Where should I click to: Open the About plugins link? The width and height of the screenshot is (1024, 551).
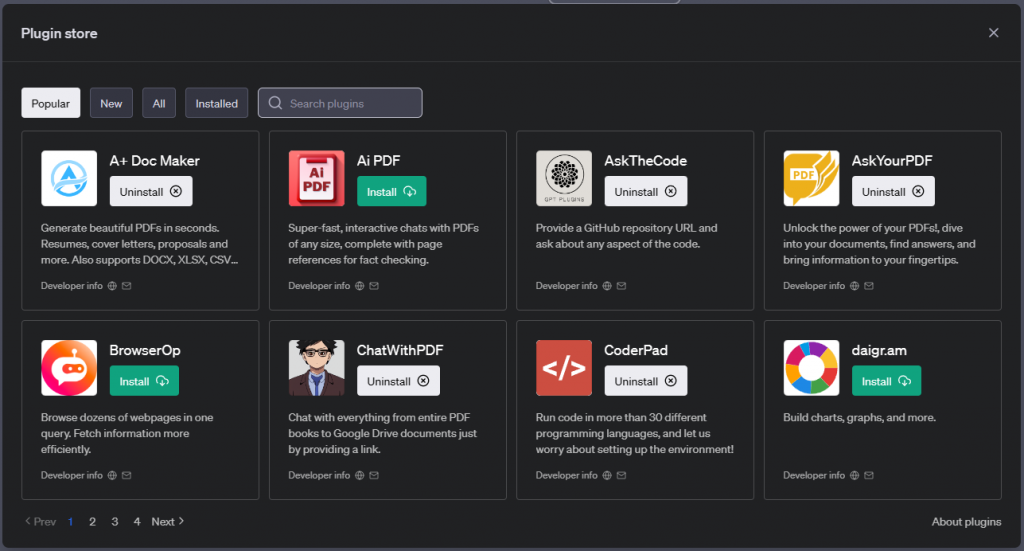(x=967, y=522)
